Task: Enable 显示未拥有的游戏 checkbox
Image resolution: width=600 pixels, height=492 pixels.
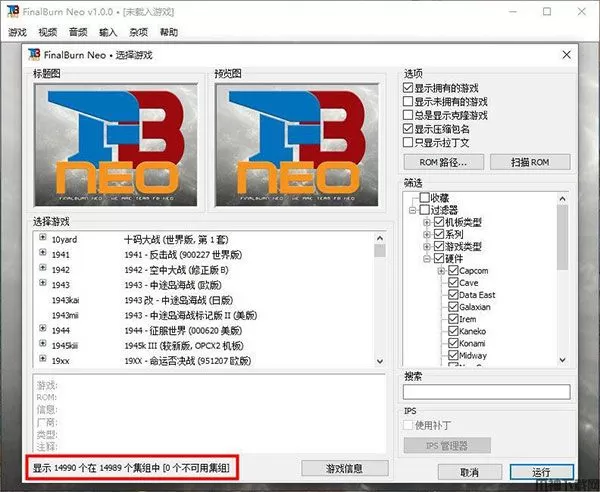Action: [408, 101]
